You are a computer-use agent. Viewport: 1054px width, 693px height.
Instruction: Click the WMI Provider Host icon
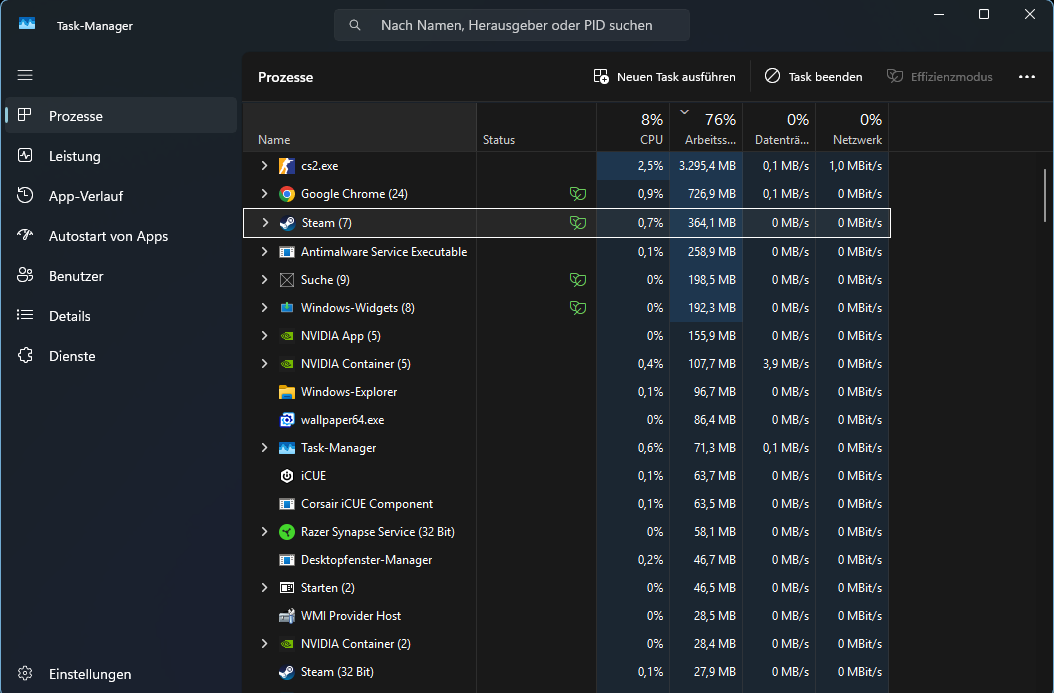click(x=287, y=616)
